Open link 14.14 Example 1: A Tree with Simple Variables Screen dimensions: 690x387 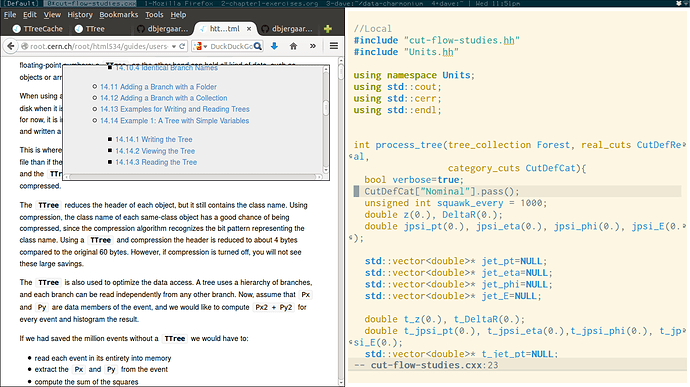tap(174, 121)
